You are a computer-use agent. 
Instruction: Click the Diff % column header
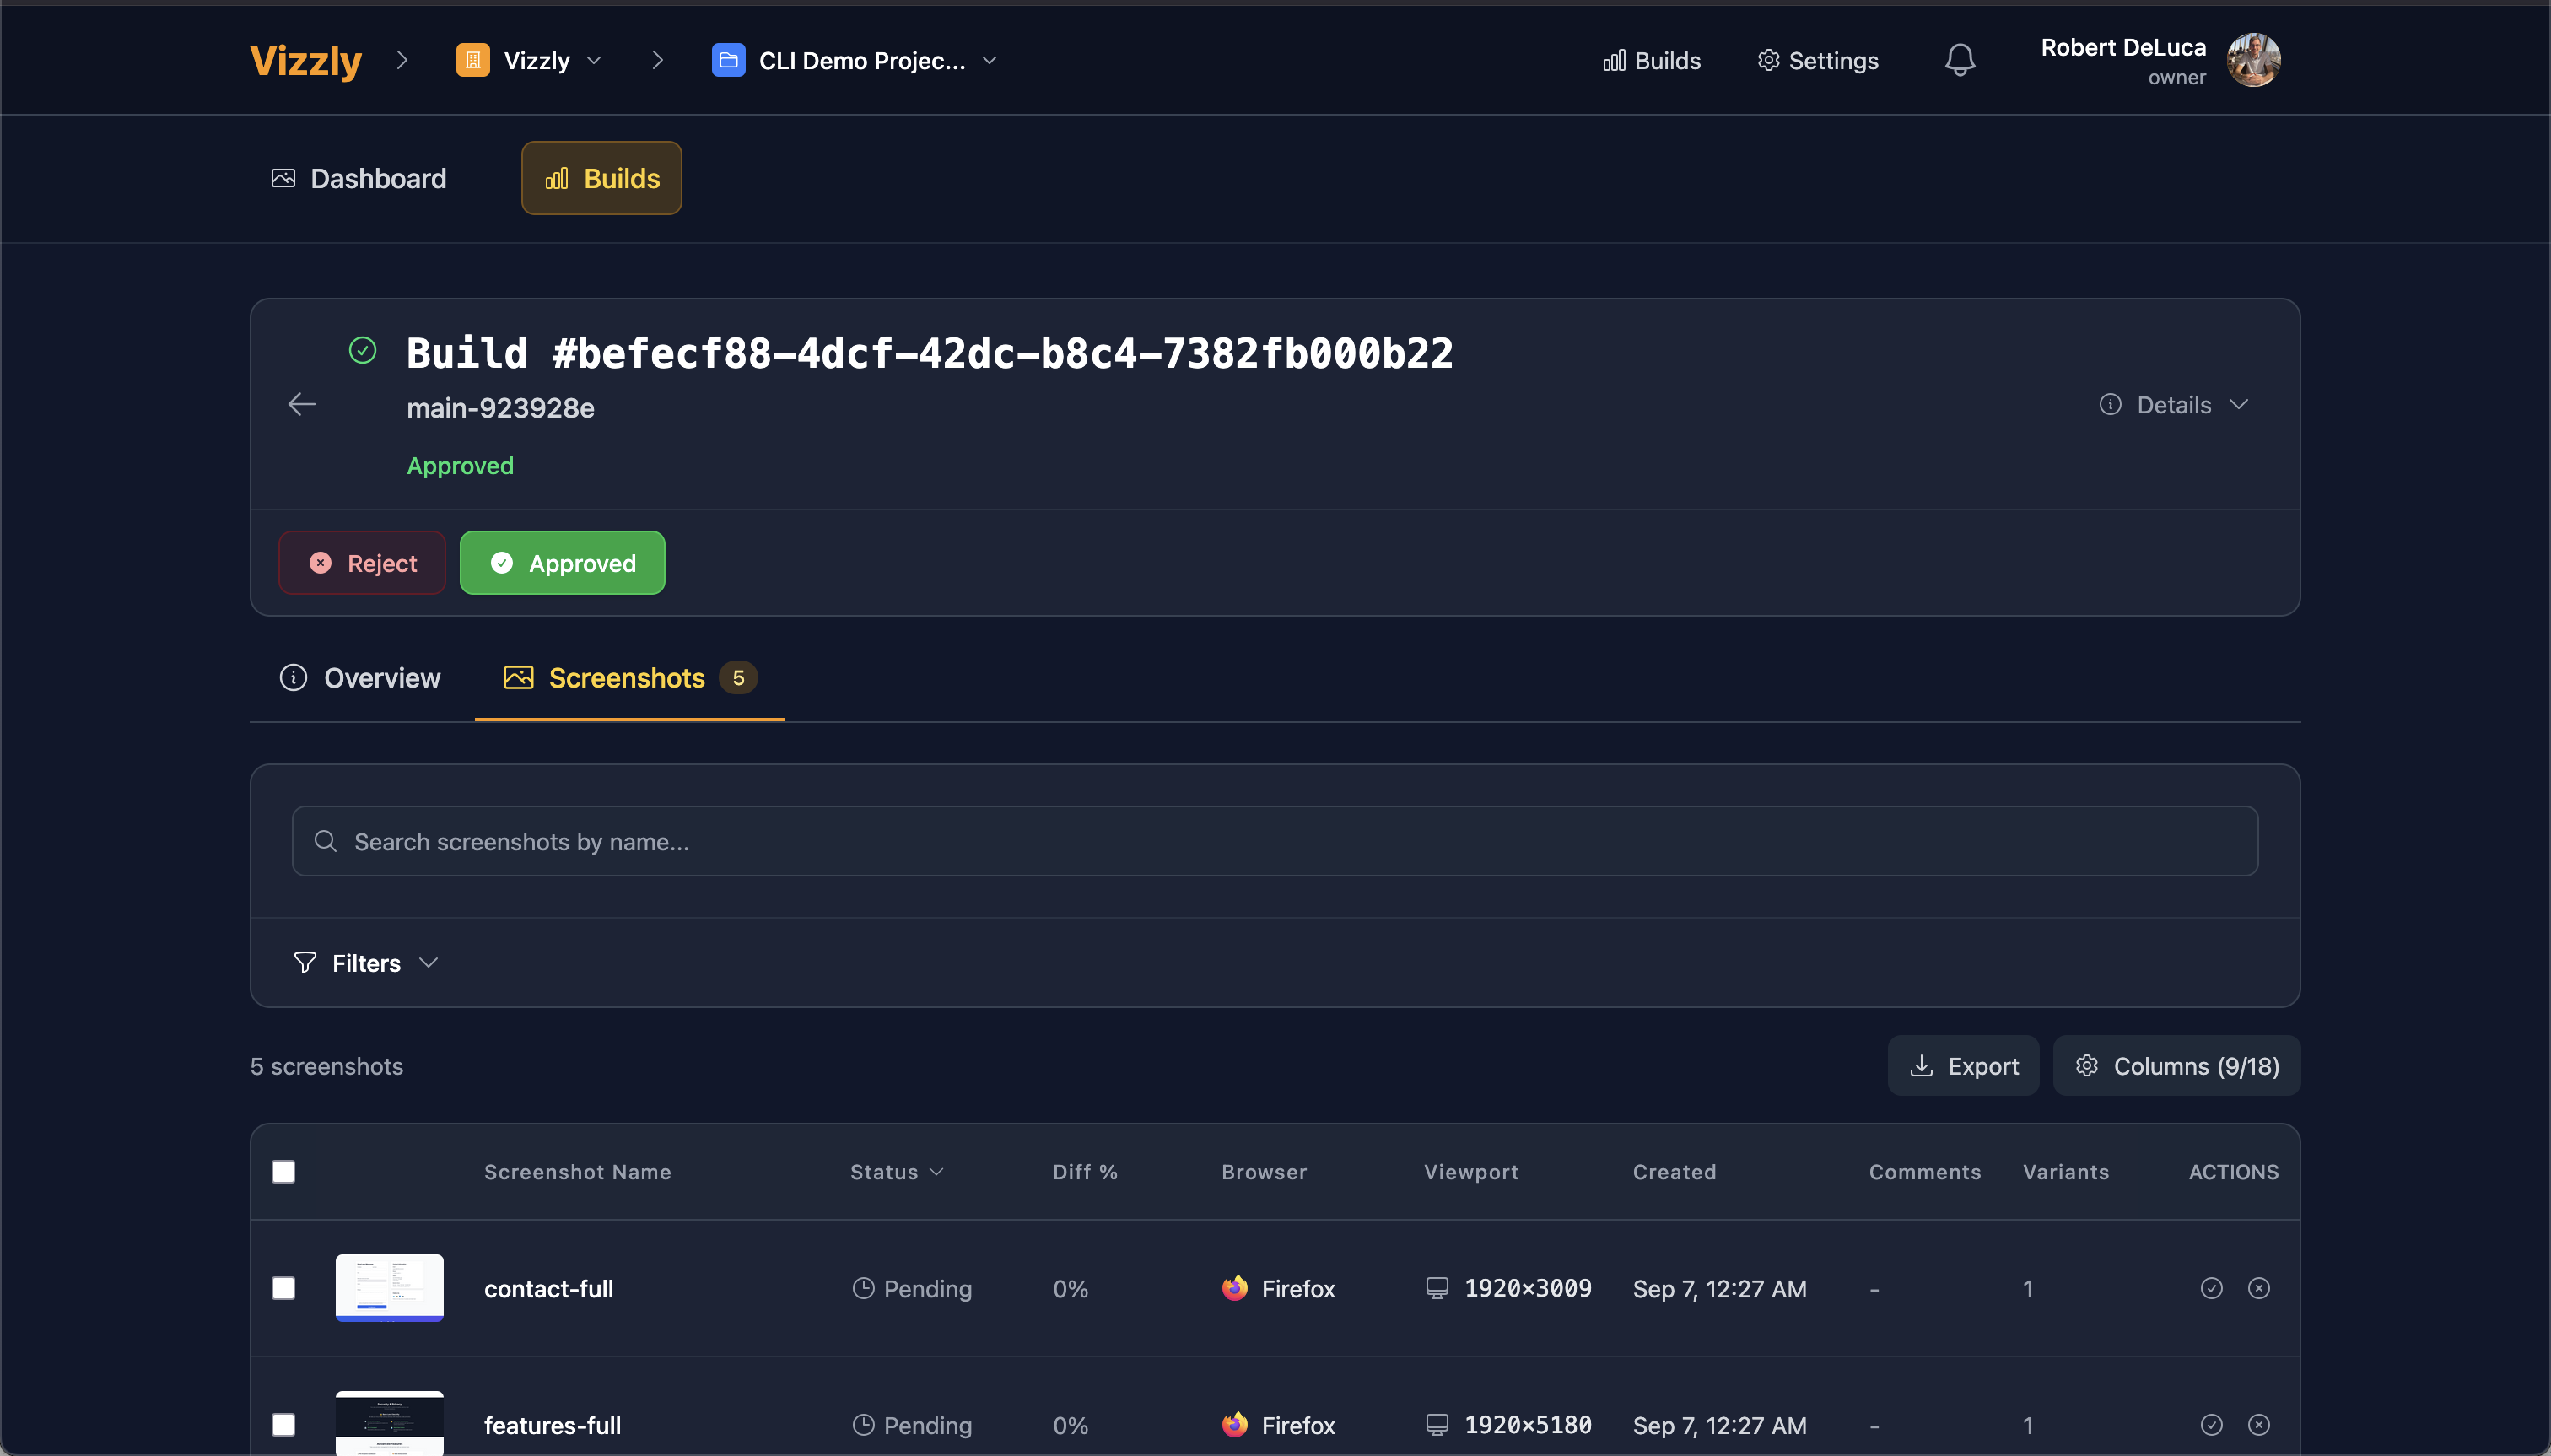(x=1085, y=1171)
